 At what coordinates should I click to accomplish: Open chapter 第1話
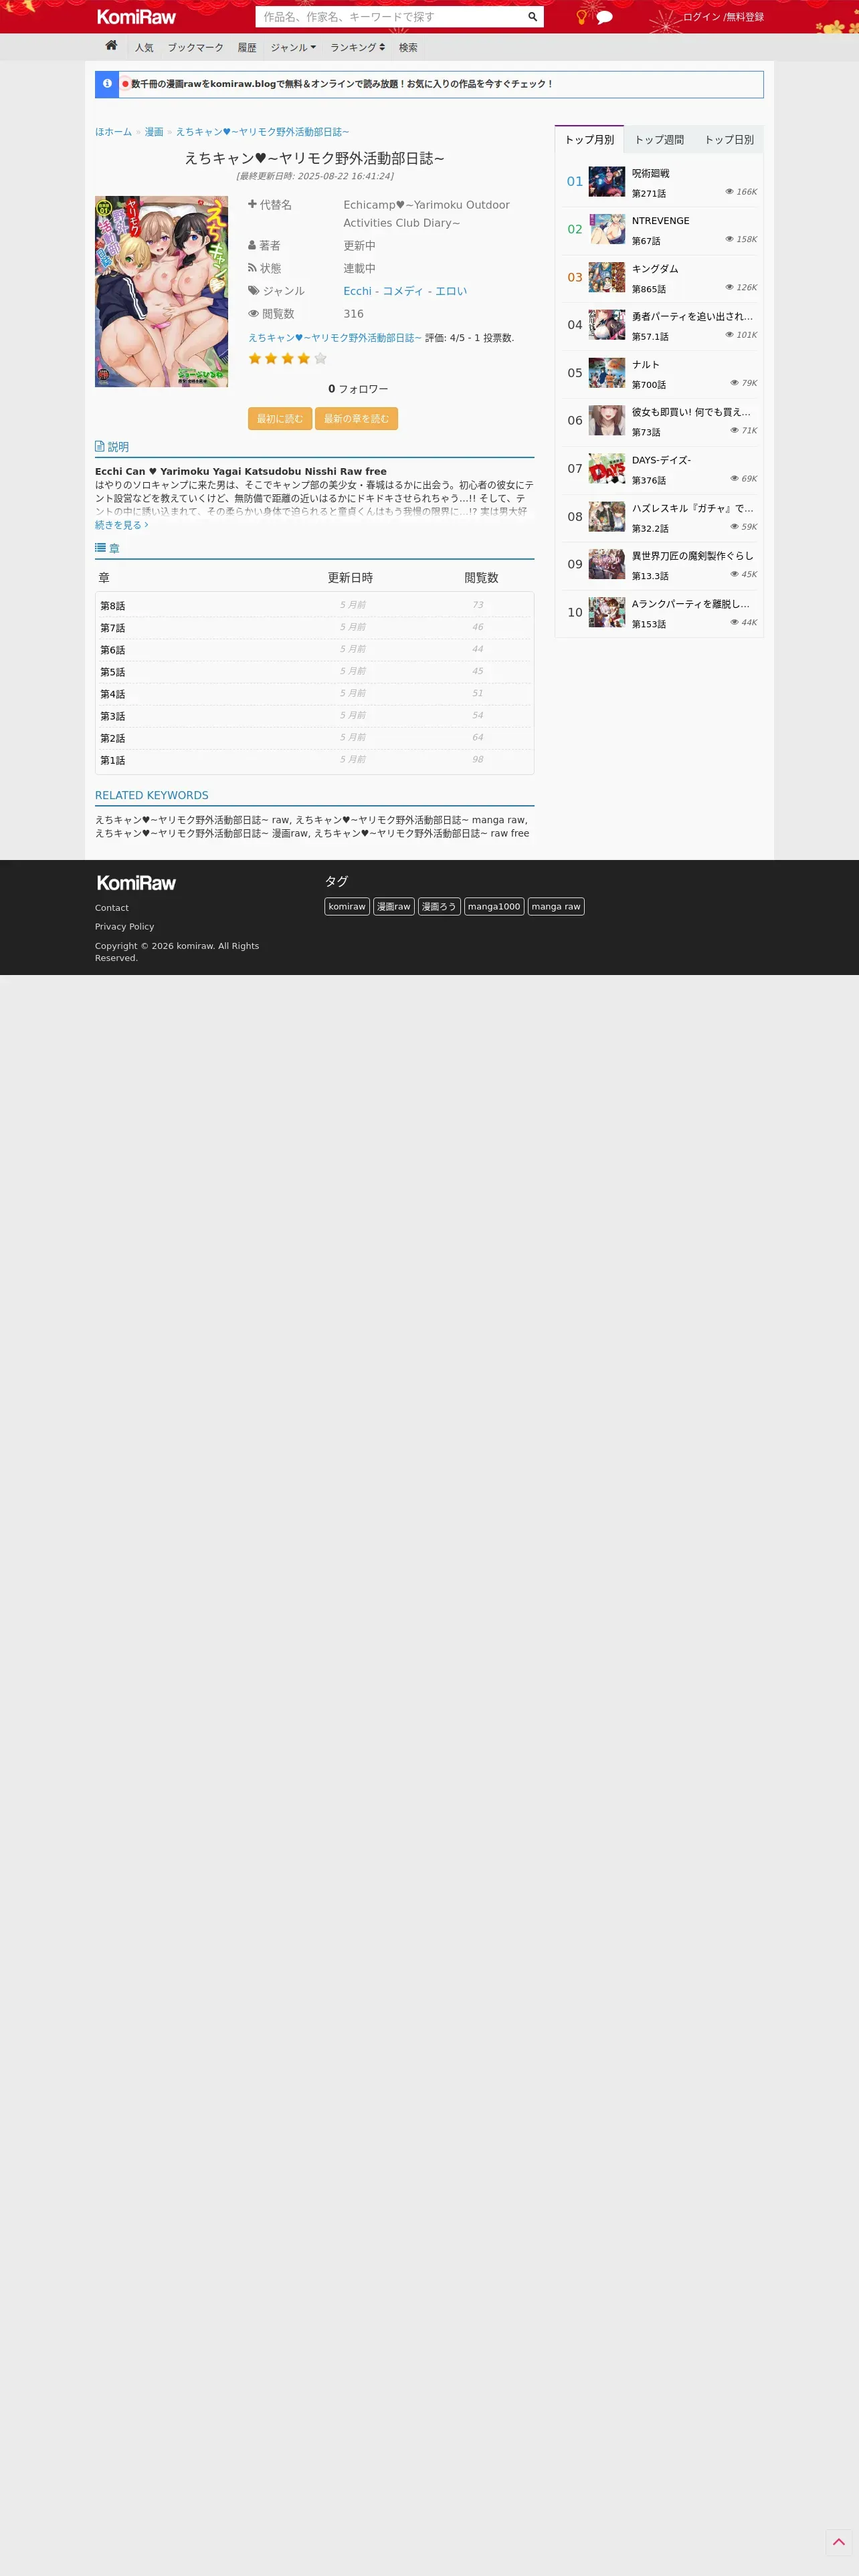[x=113, y=760]
